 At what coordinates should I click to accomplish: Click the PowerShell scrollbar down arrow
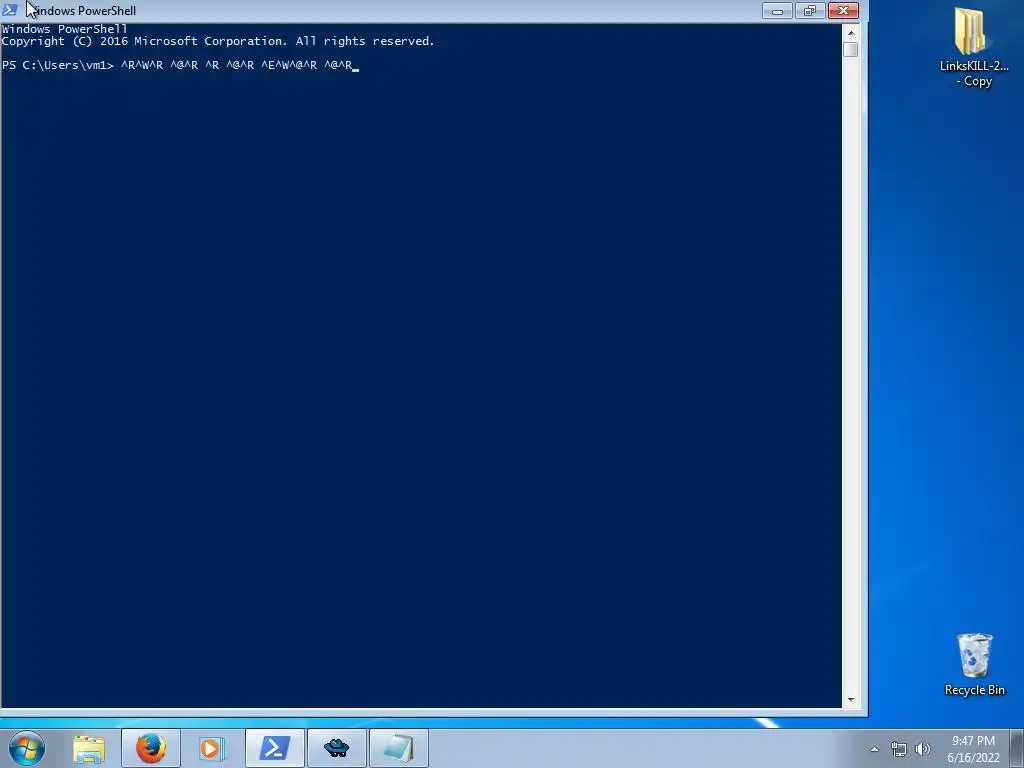tap(850, 699)
